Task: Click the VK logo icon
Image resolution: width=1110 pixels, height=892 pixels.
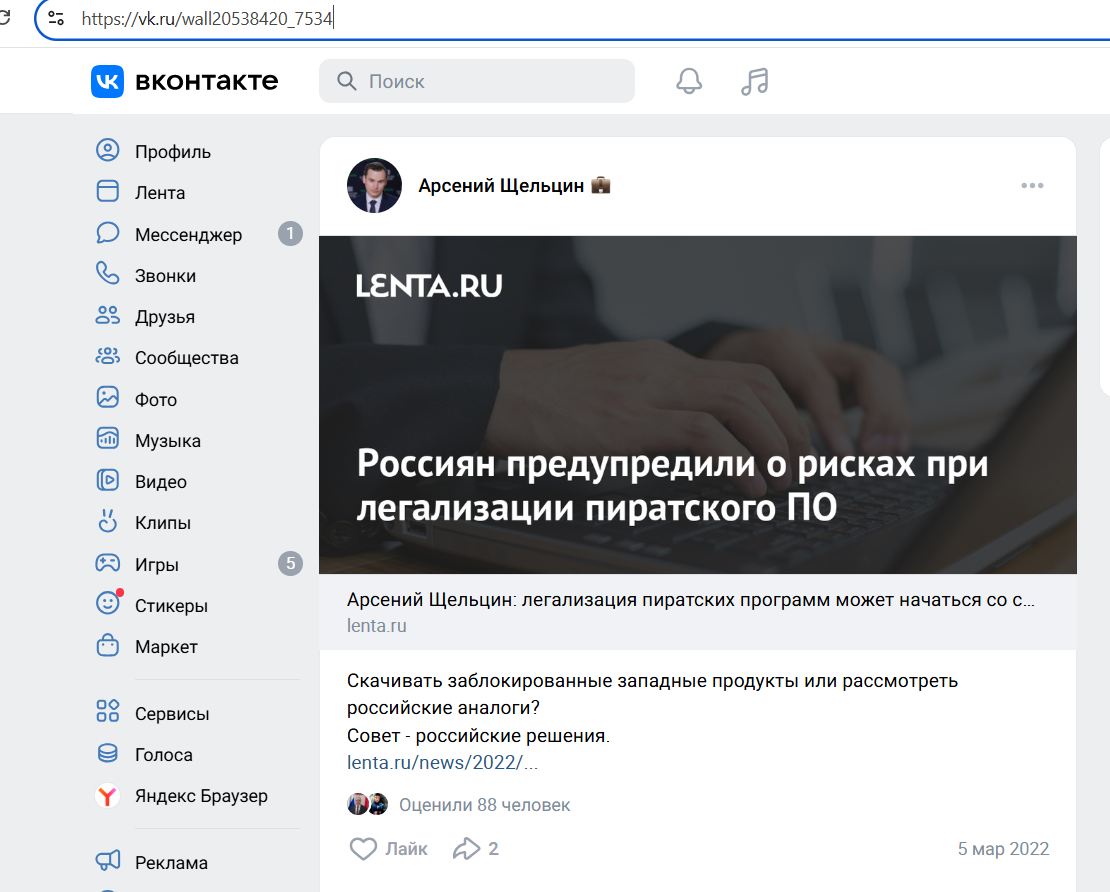Action: click(107, 81)
